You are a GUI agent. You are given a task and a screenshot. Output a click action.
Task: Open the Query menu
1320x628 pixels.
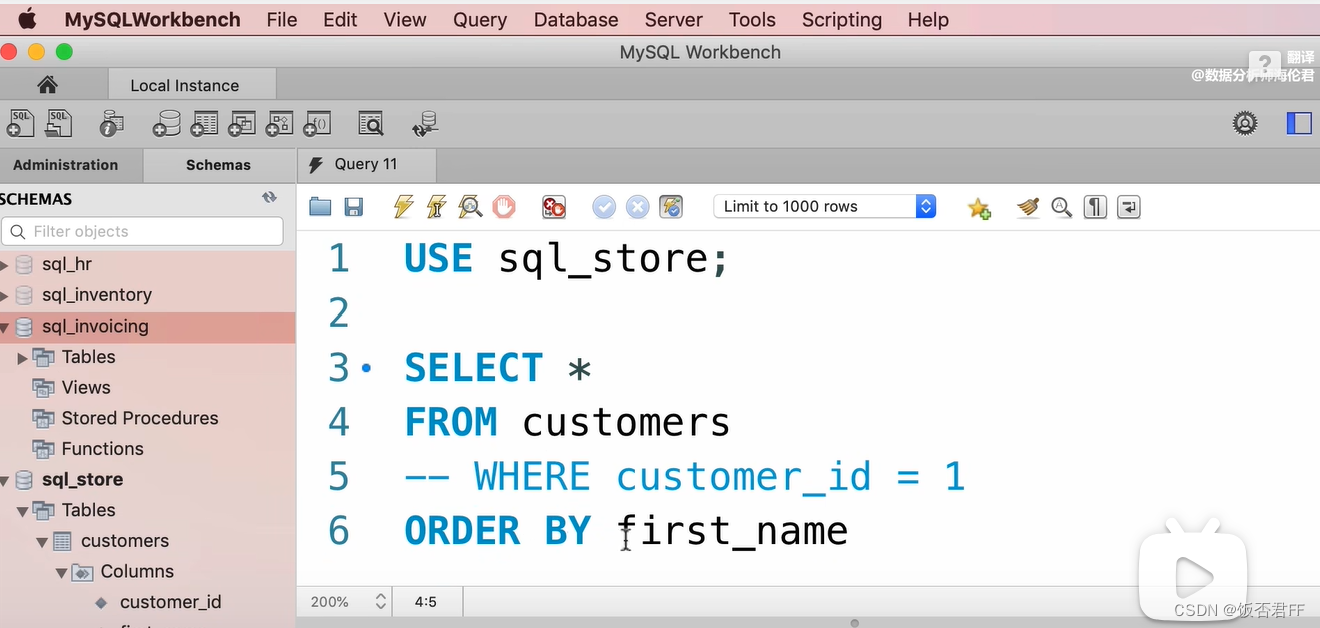tap(480, 20)
